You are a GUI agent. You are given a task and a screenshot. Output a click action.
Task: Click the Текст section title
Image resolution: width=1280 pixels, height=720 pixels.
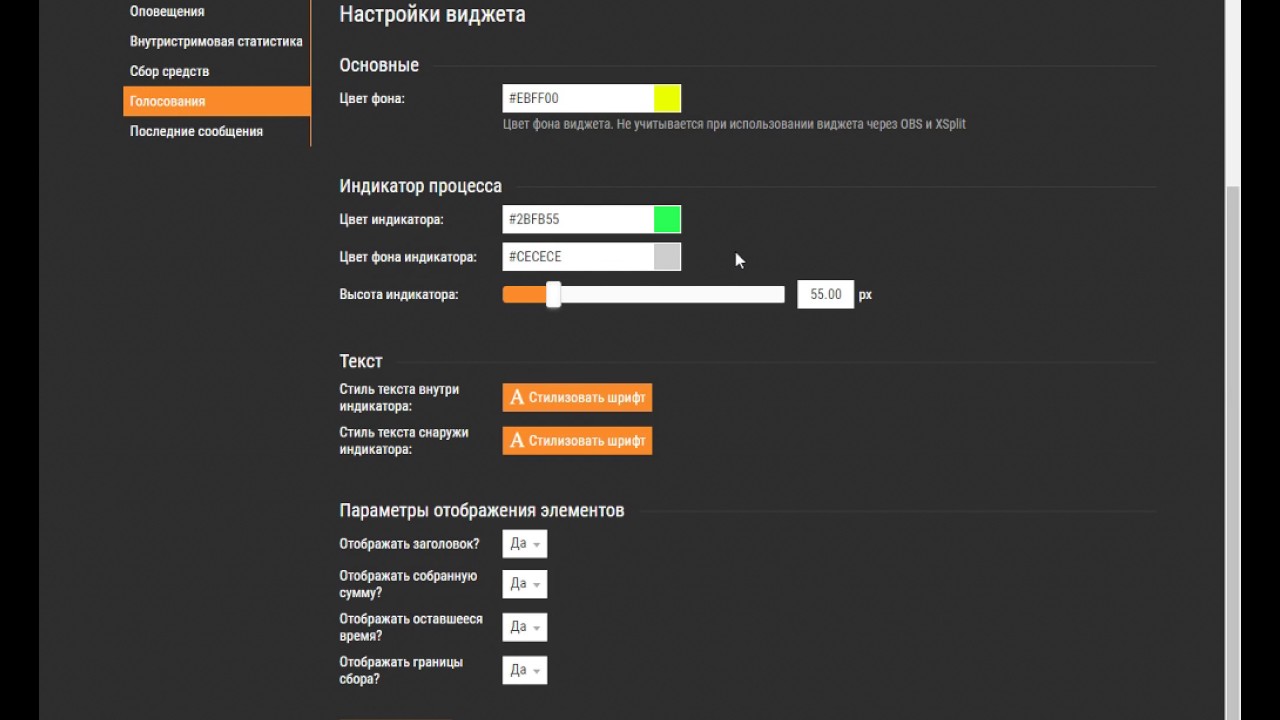coord(361,361)
